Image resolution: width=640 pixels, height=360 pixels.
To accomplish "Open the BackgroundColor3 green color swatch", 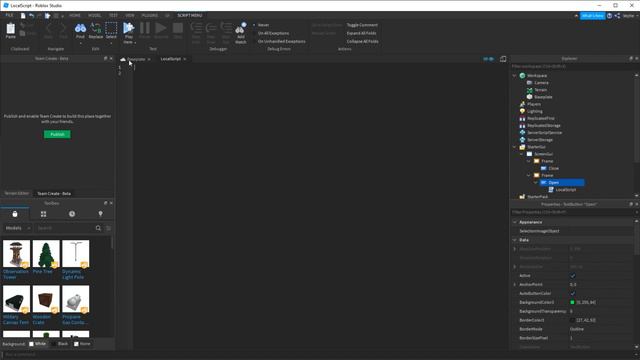I will tap(572, 302).
